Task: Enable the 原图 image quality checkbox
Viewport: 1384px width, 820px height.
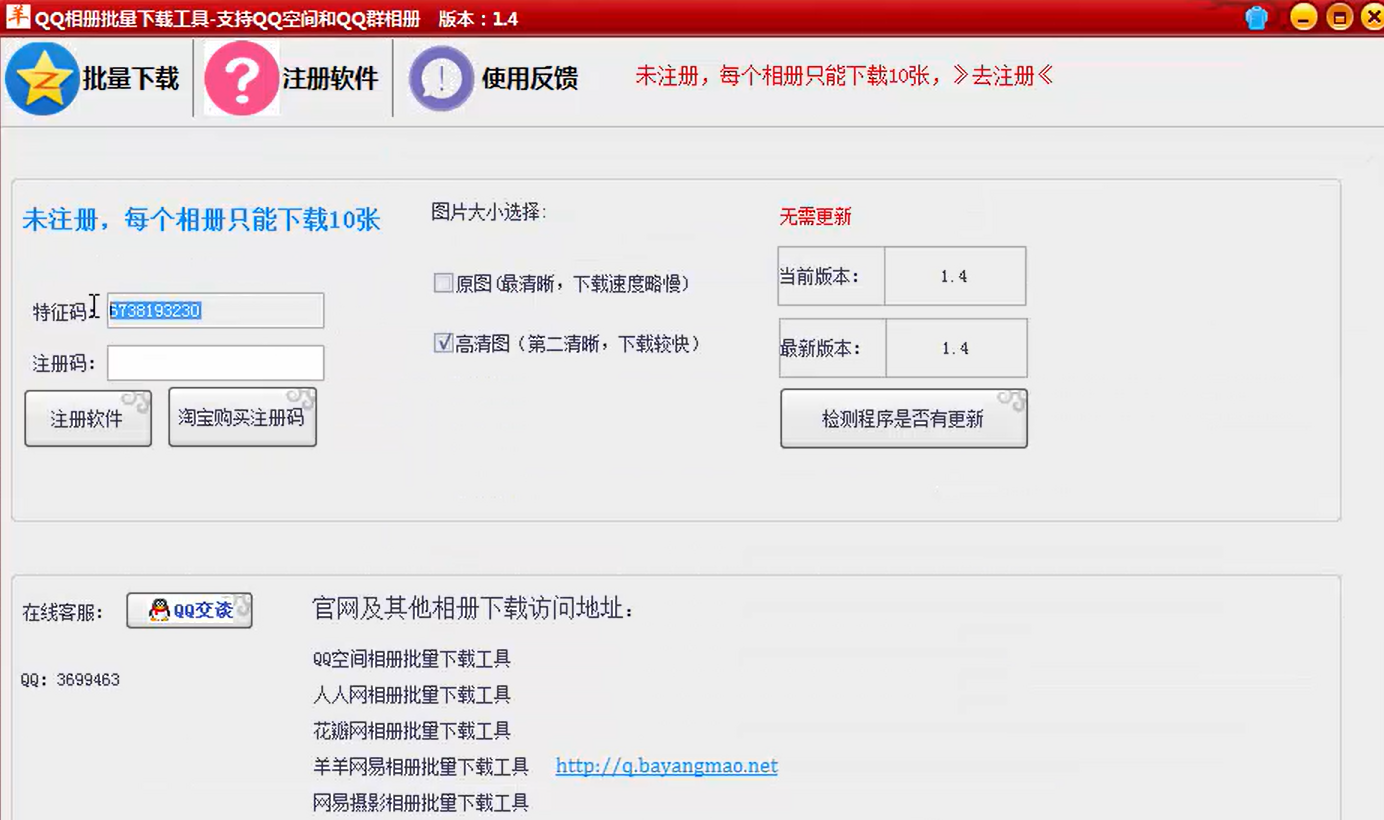Action: click(x=443, y=283)
